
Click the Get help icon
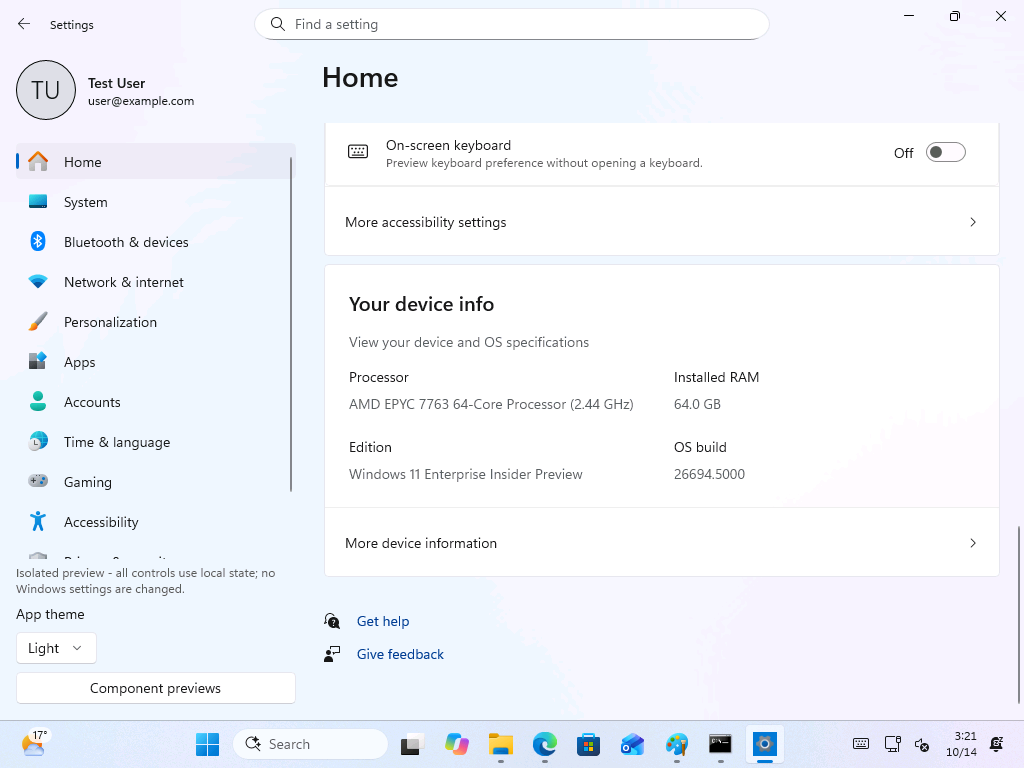pos(332,620)
